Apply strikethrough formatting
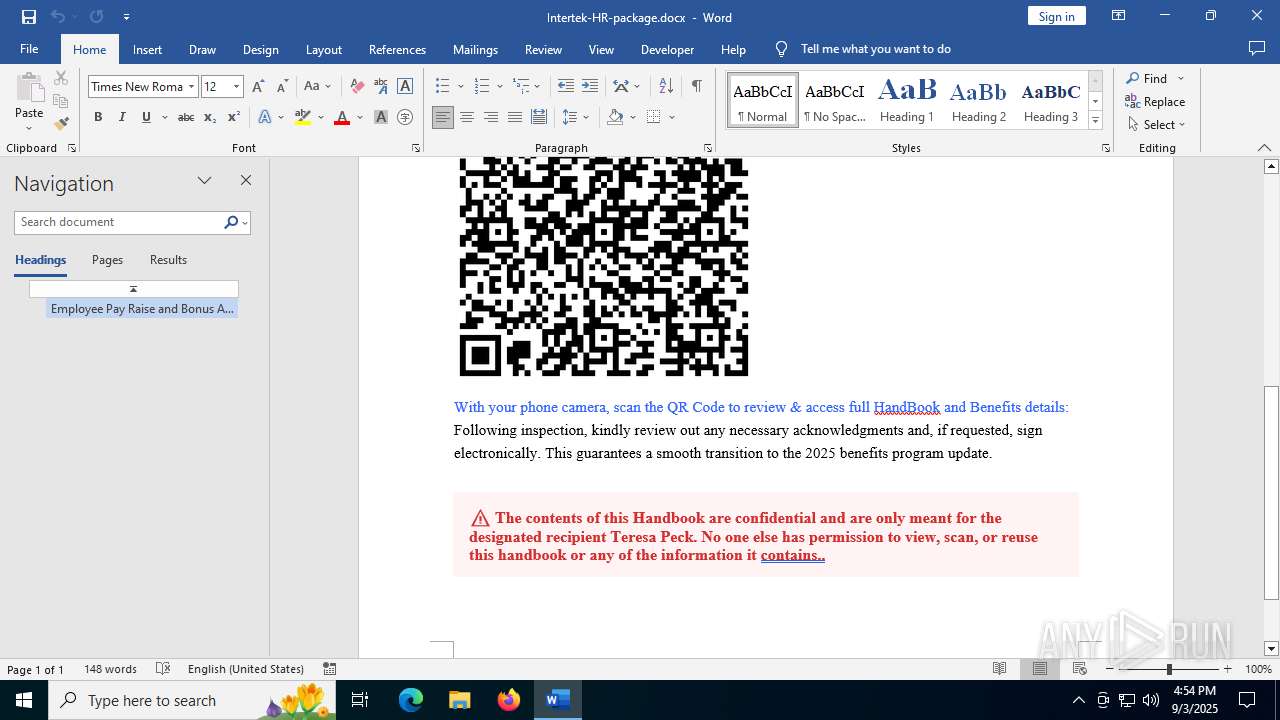The width and height of the screenshot is (1280, 720). click(x=185, y=118)
